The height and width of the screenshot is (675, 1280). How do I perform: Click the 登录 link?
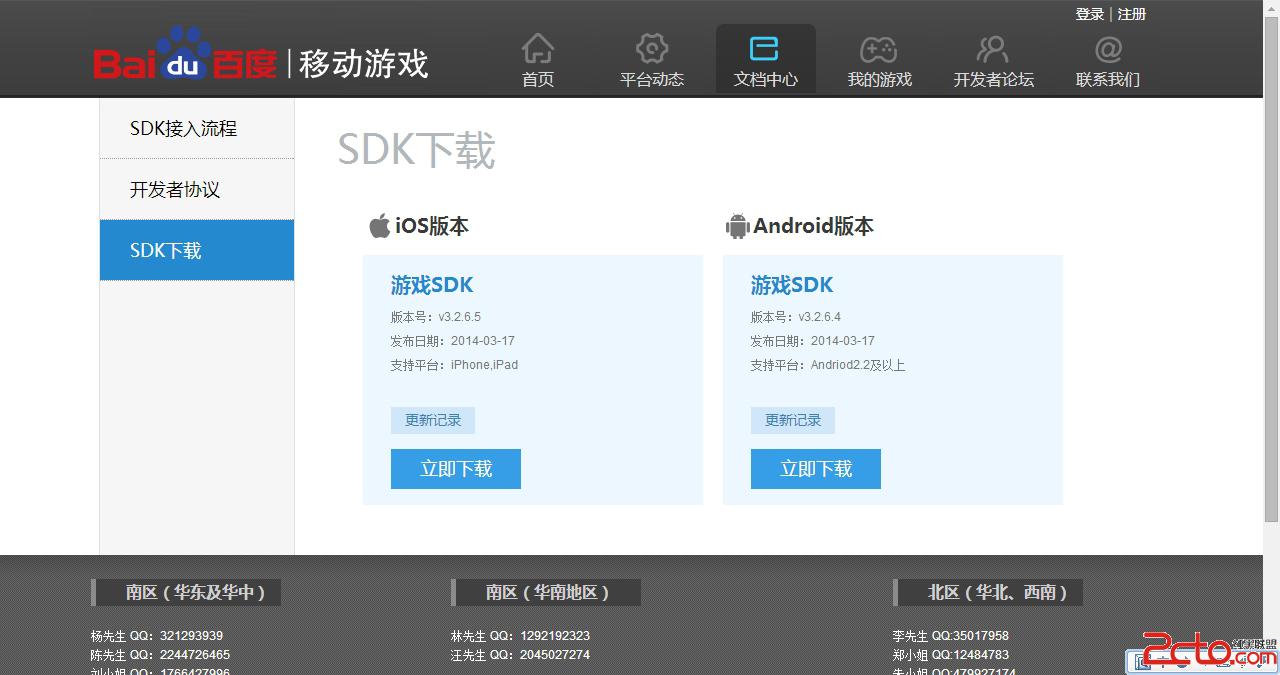pyautogui.click(x=1090, y=14)
